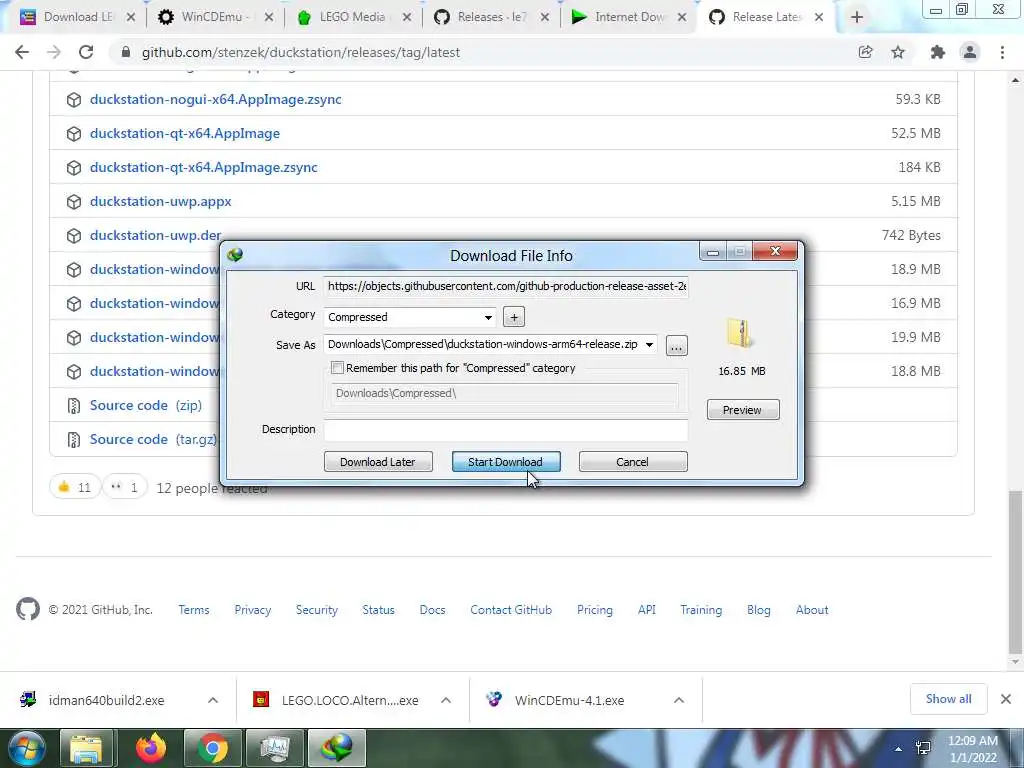Browse save location with ellipsis button

coord(677,345)
